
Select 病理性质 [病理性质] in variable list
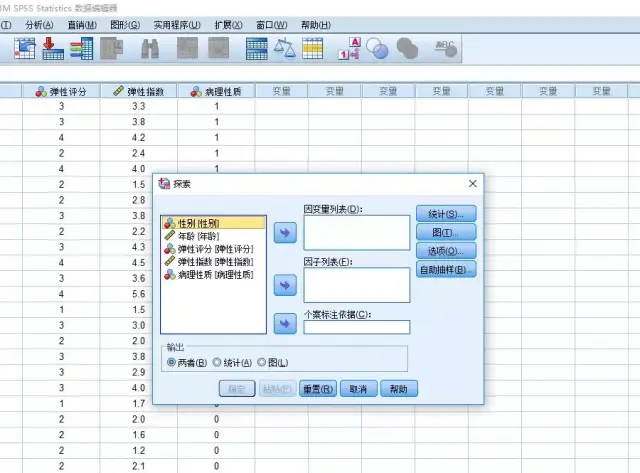click(213, 275)
